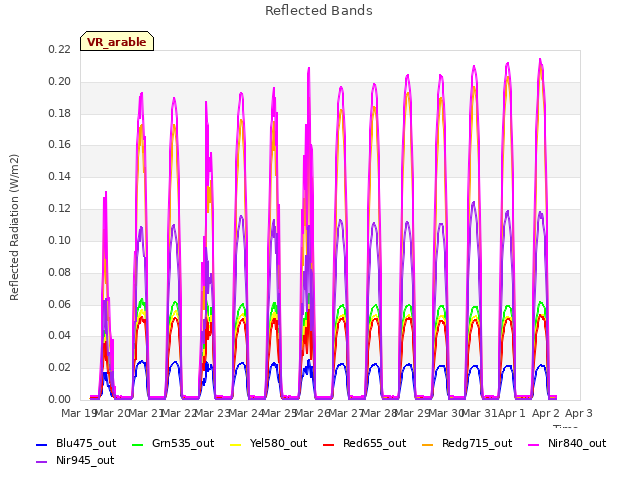Click the Apr 1 x-axis date label
This screenshot has height=480, width=640.
click(512, 413)
